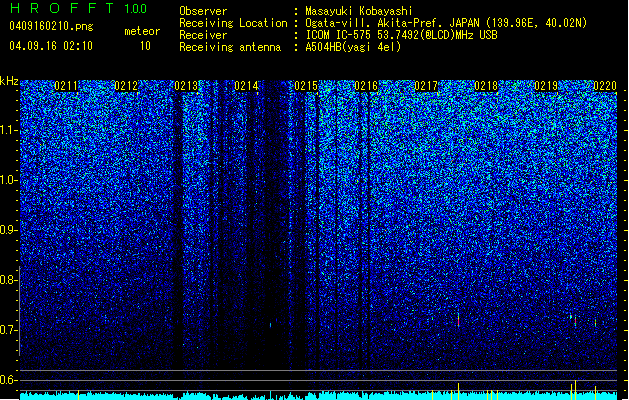This screenshot has width=629, height=400.
Task: Click the Receiver field label
Action: click(203, 35)
